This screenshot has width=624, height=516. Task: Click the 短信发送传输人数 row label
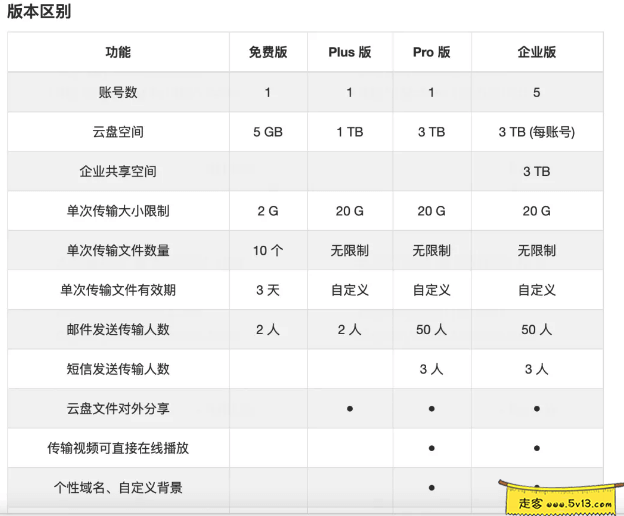click(118, 369)
